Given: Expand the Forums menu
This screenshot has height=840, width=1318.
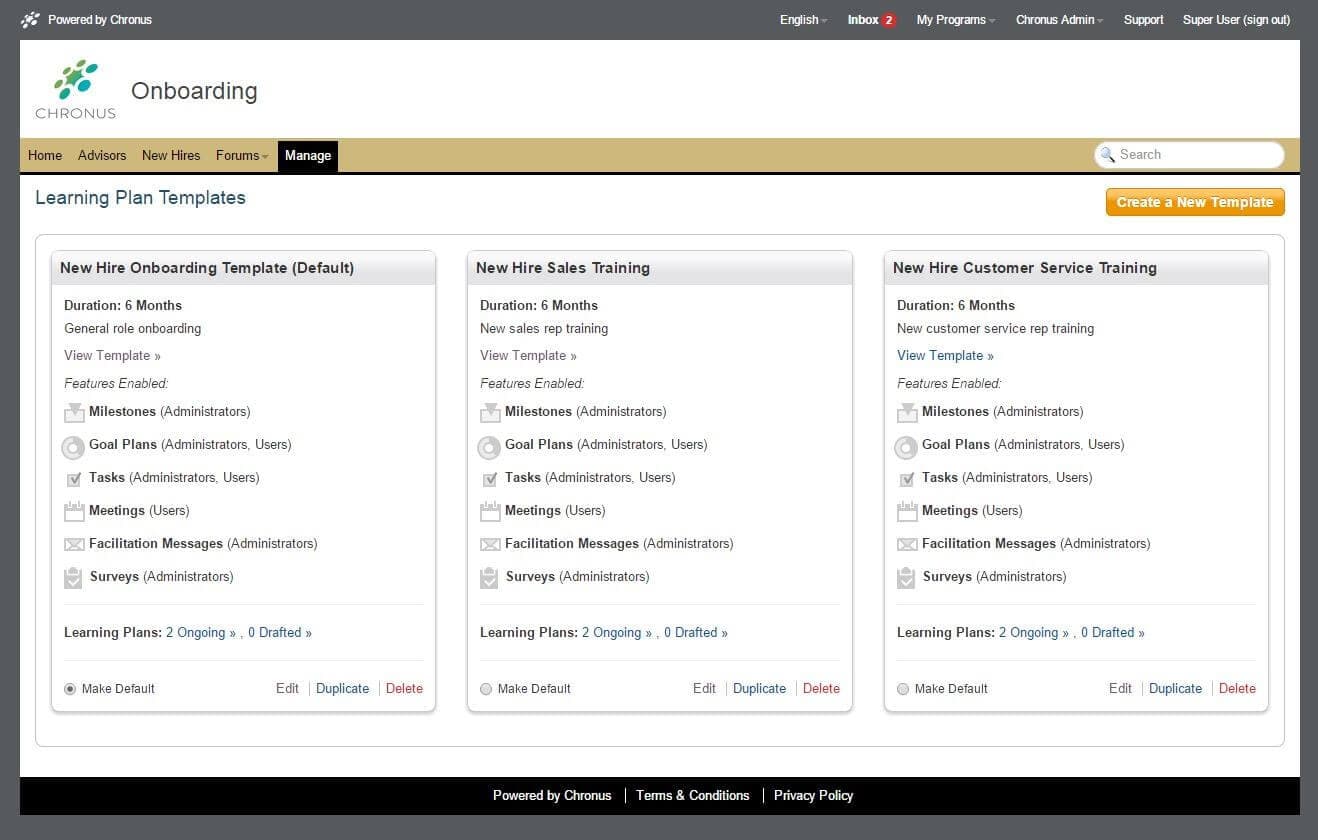Looking at the screenshot, I should tap(242, 156).
